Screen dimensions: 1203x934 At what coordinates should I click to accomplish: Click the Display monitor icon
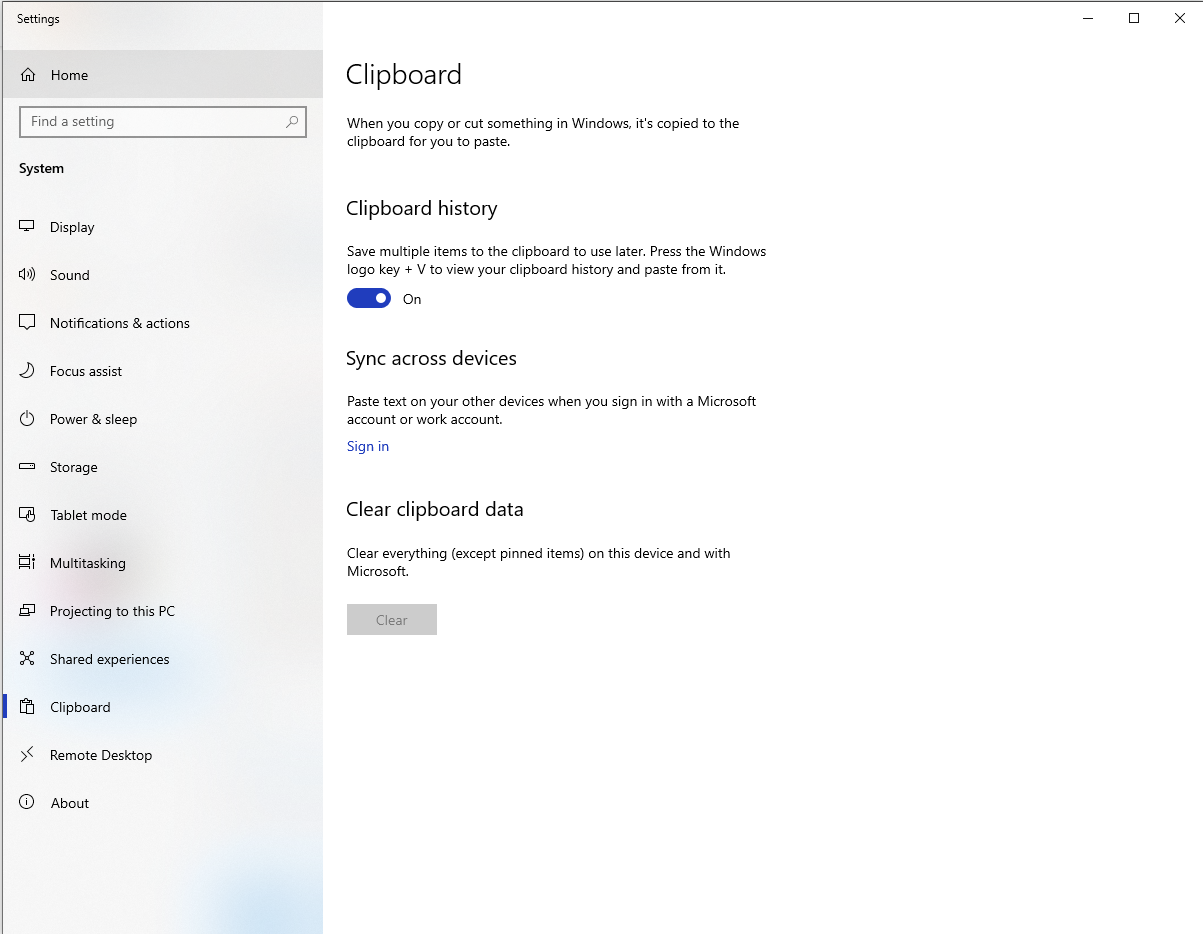point(27,227)
